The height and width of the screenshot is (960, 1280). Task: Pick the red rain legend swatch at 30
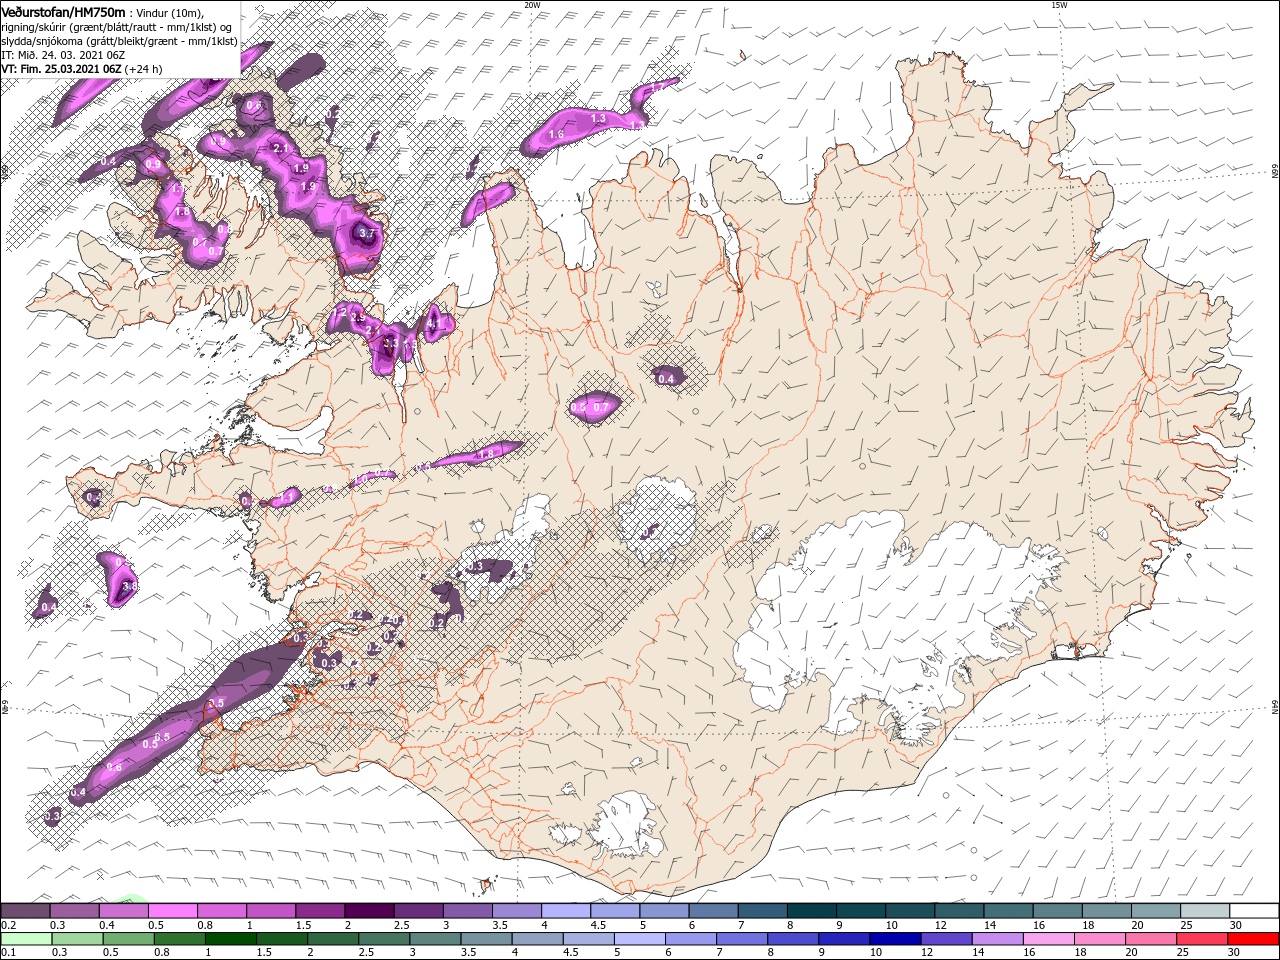coord(1254,939)
